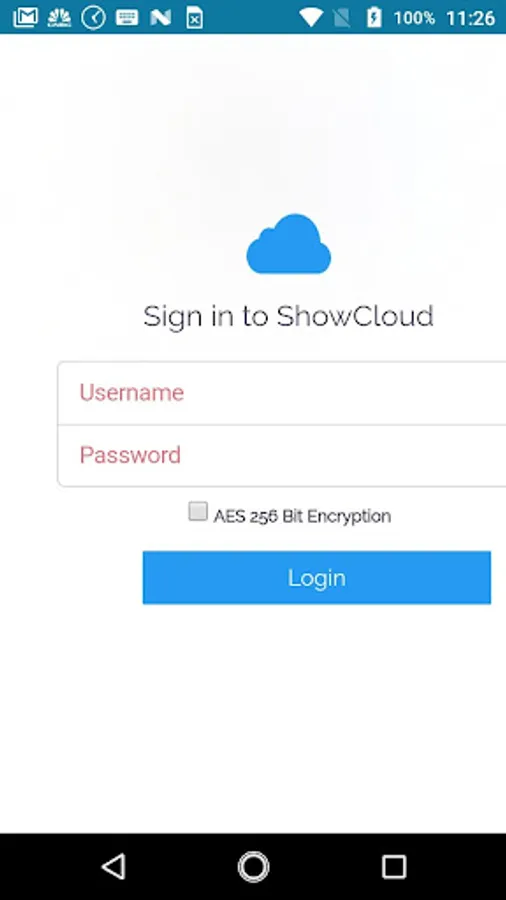Image resolution: width=506 pixels, height=900 pixels.
Task: Click the AES 256 Bit Encryption label
Action: point(302,517)
